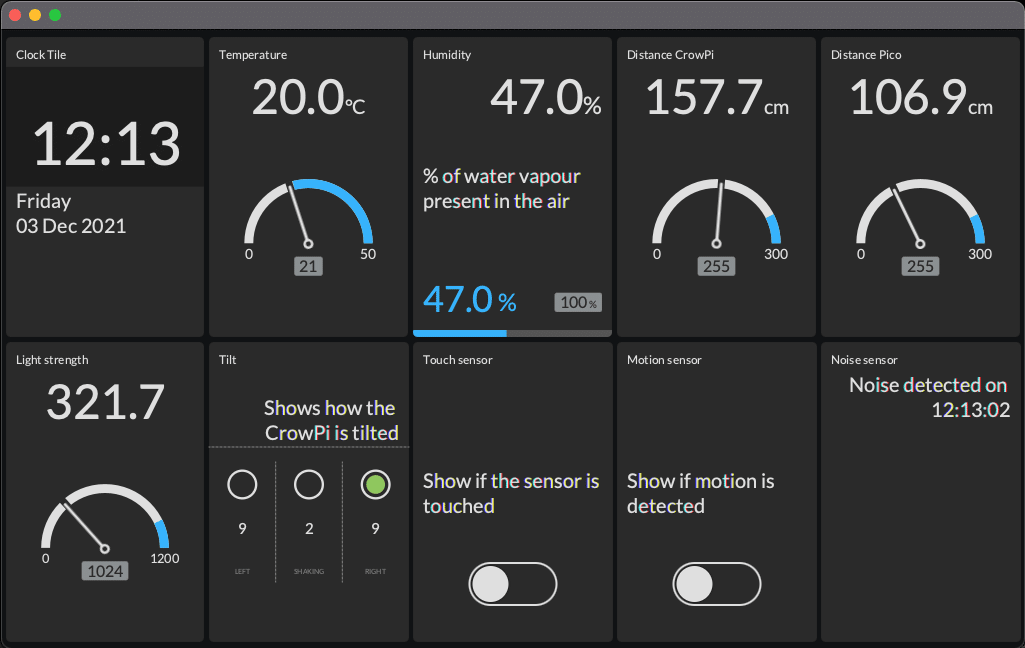Viewport: 1025px width, 648px height.
Task: Click the Light strength 1024 threshold badge
Action: pyautogui.click(x=105, y=571)
